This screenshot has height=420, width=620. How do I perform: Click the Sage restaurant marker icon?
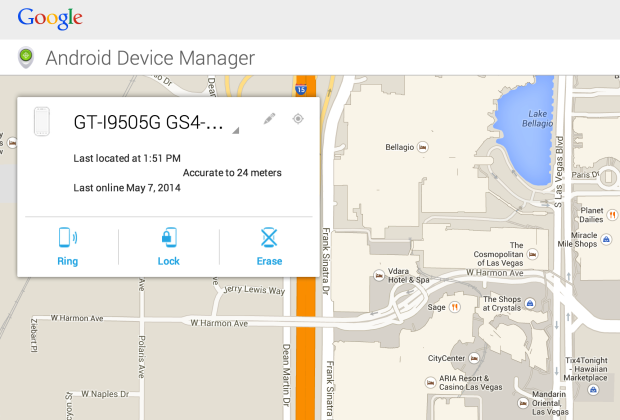(455, 307)
